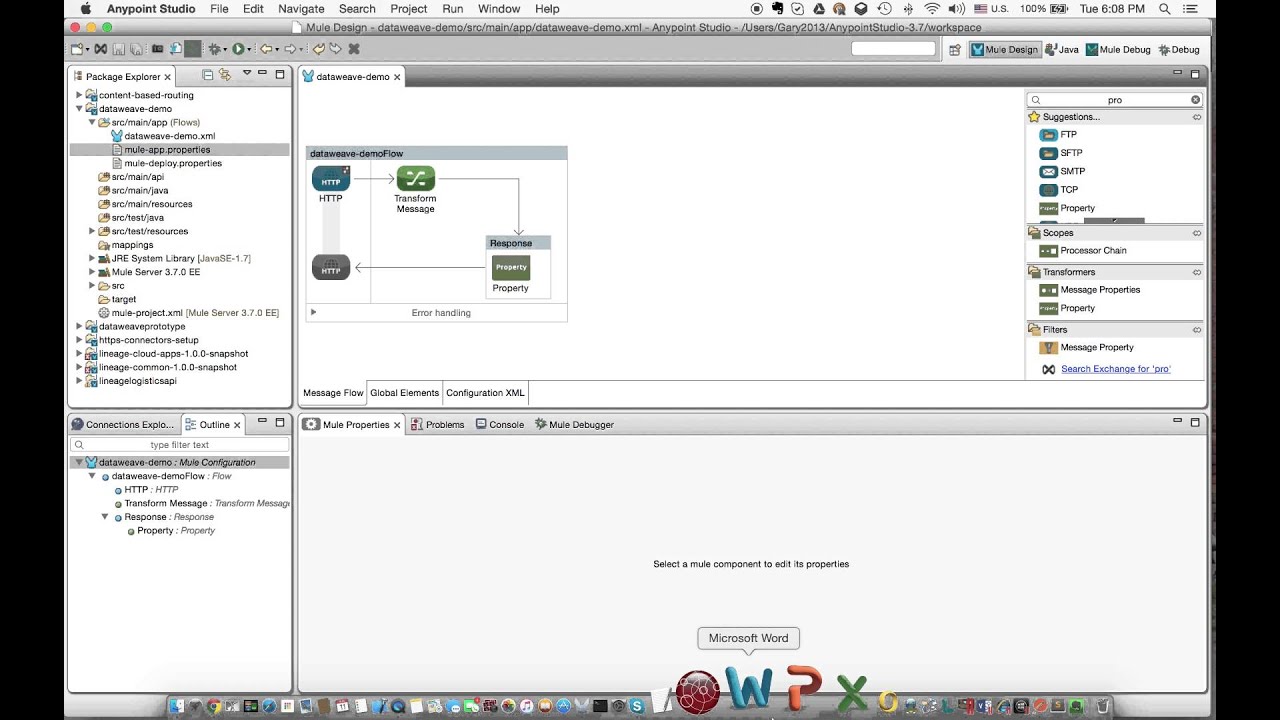The image size is (1280, 720).
Task: Select the Property node in Response
Action: point(511,267)
